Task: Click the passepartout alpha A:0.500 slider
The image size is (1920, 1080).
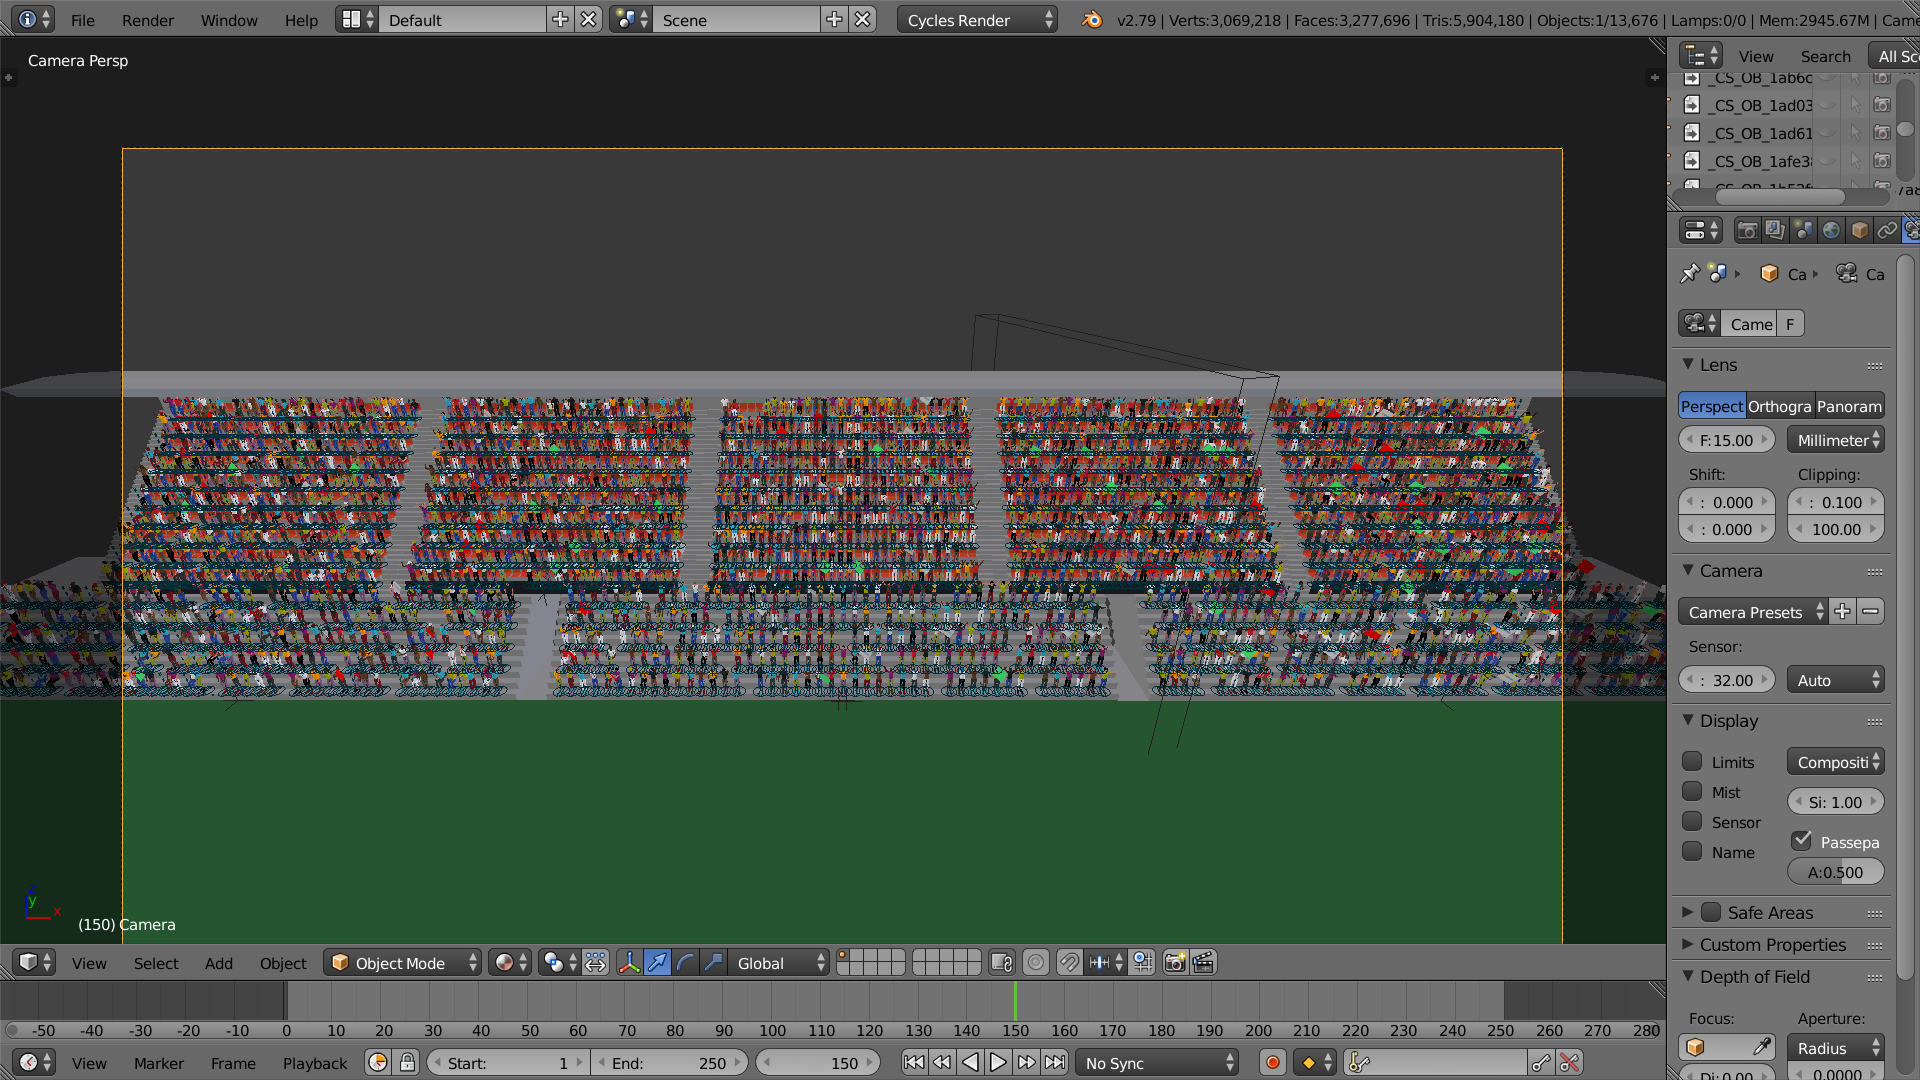Action: [x=1836, y=872]
